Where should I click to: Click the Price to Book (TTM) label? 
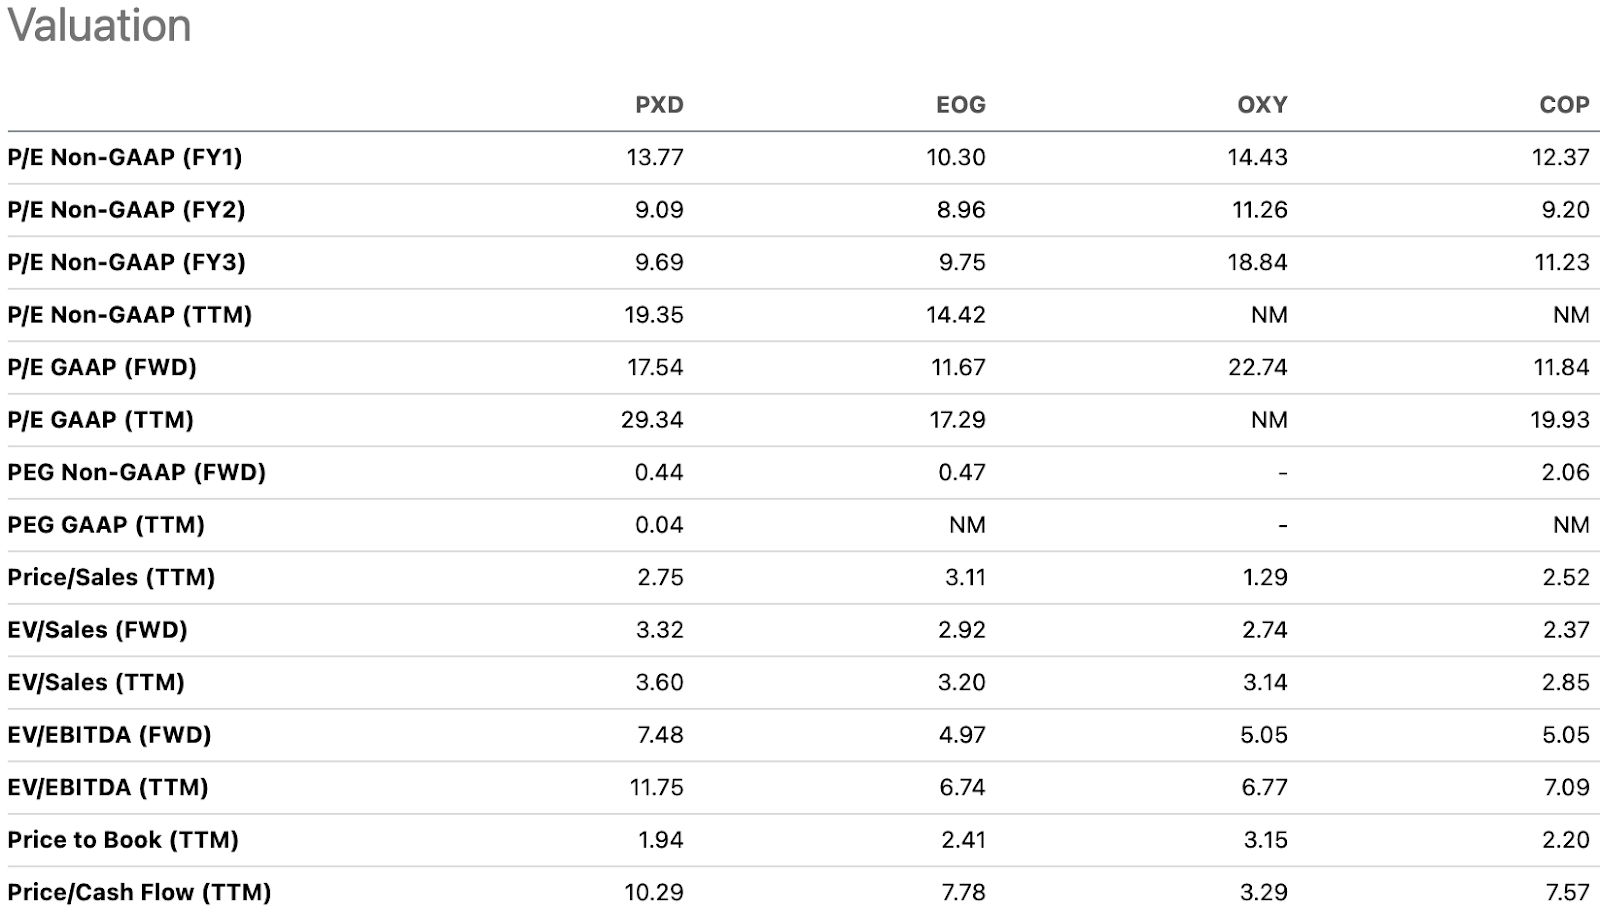(x=123, y=840)
